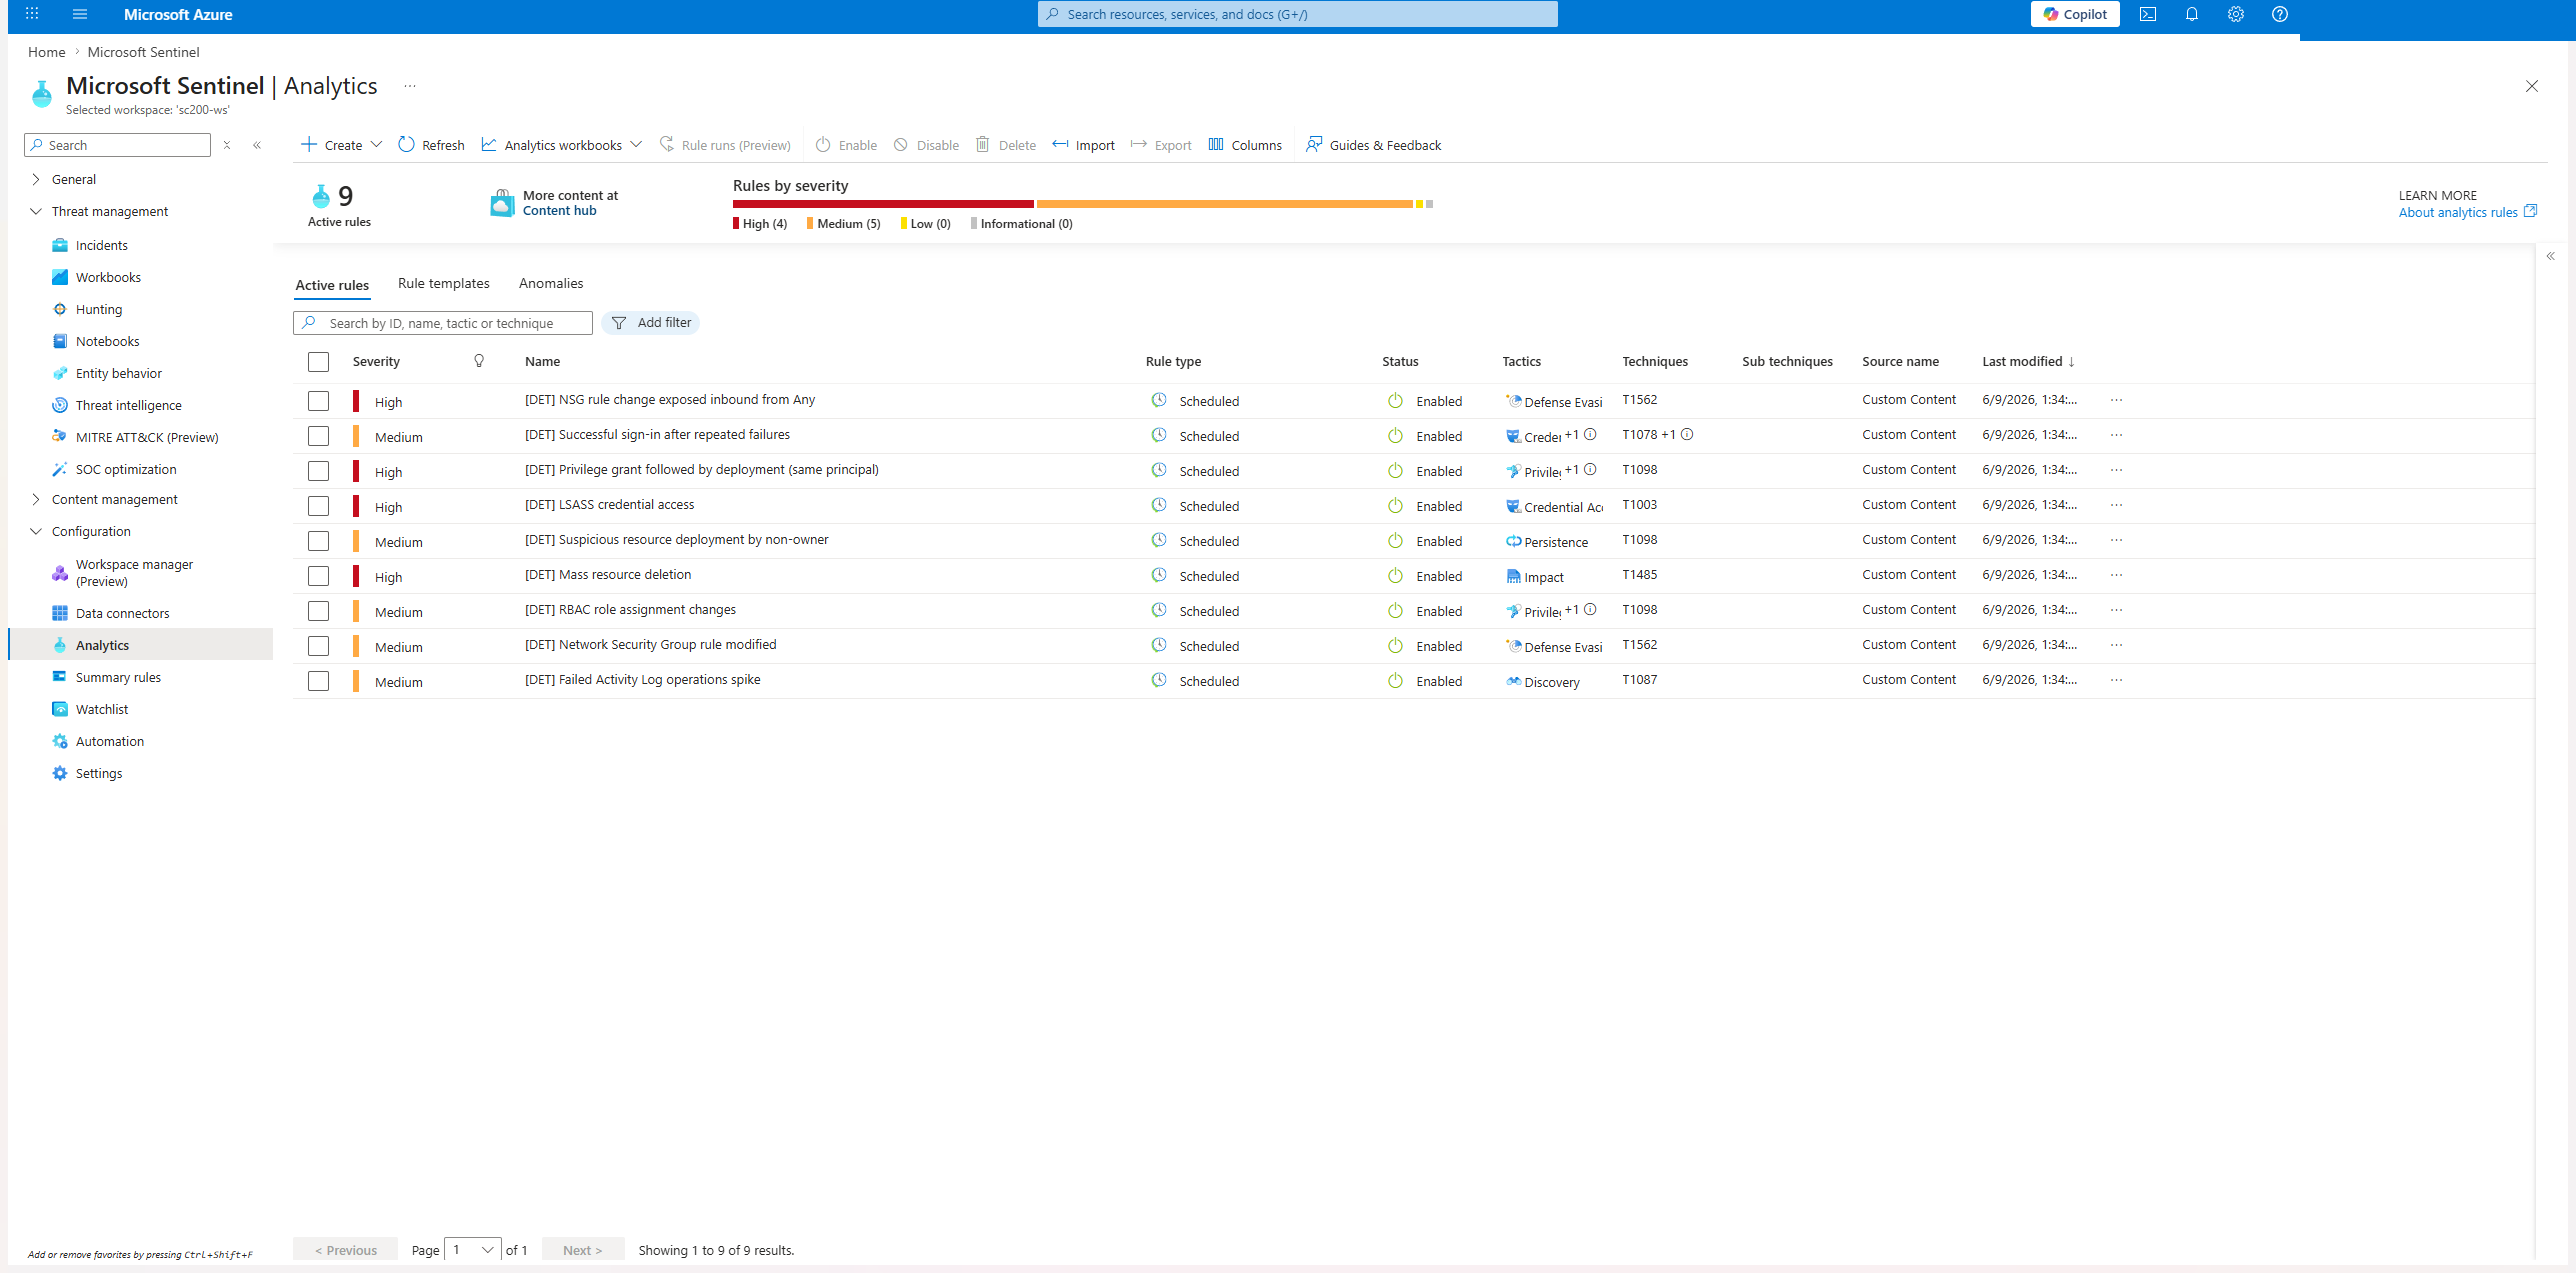
Task: Expand the Content management section
Action: (36, 499)
